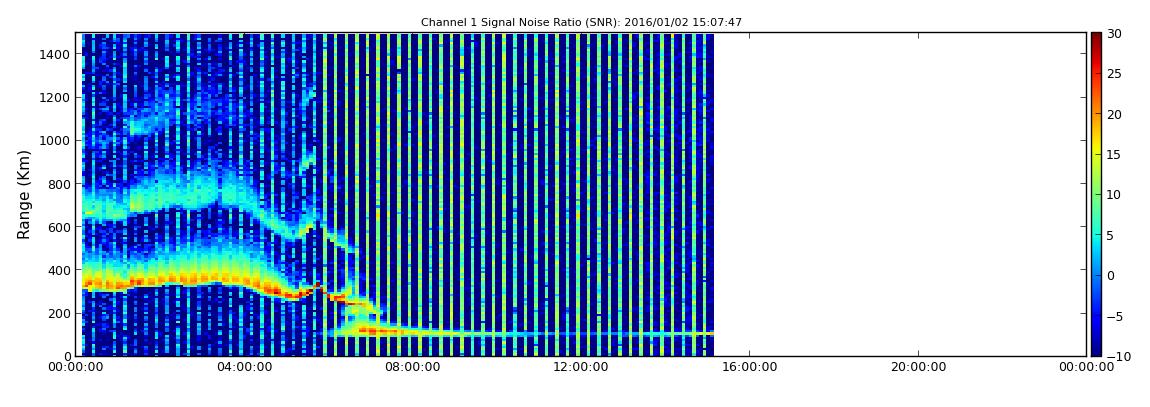This screenshot has width=1150, height=407.
Task: Click the 200 y-axis tick label
Action: coord(59,313)
